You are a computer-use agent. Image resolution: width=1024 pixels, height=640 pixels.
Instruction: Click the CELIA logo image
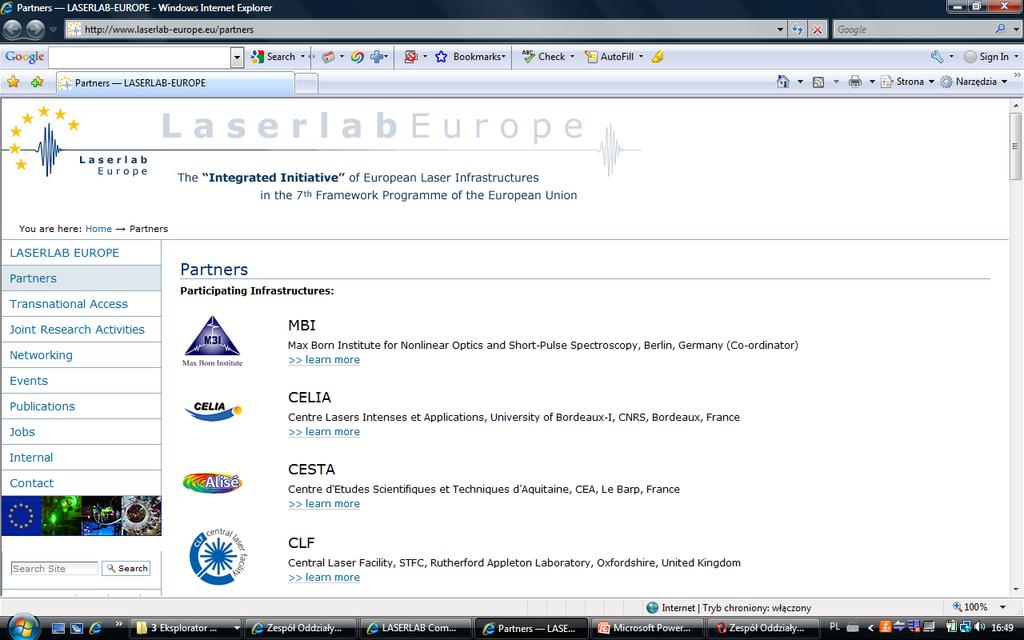[x=214, y=410]
